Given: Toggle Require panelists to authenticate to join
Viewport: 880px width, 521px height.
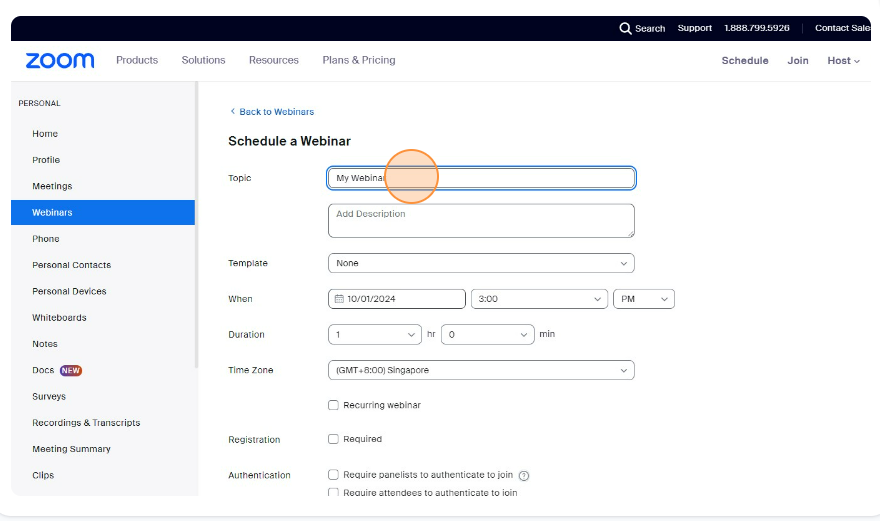Looking at the screenshot, I should coord(334,475).
